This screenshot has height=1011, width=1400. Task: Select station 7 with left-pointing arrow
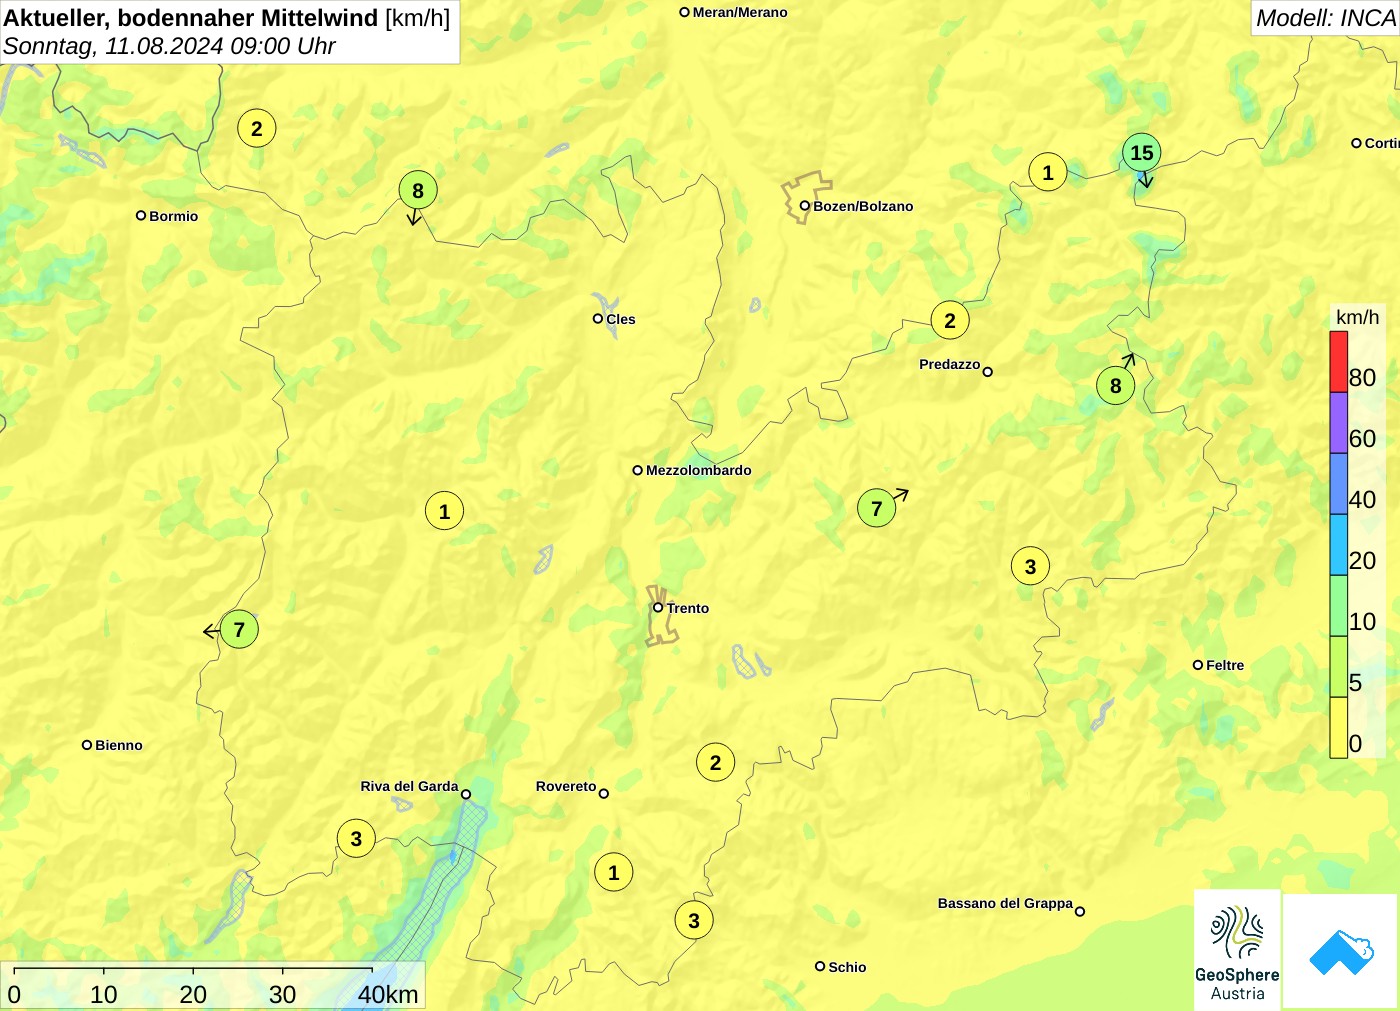pos(239,629)
